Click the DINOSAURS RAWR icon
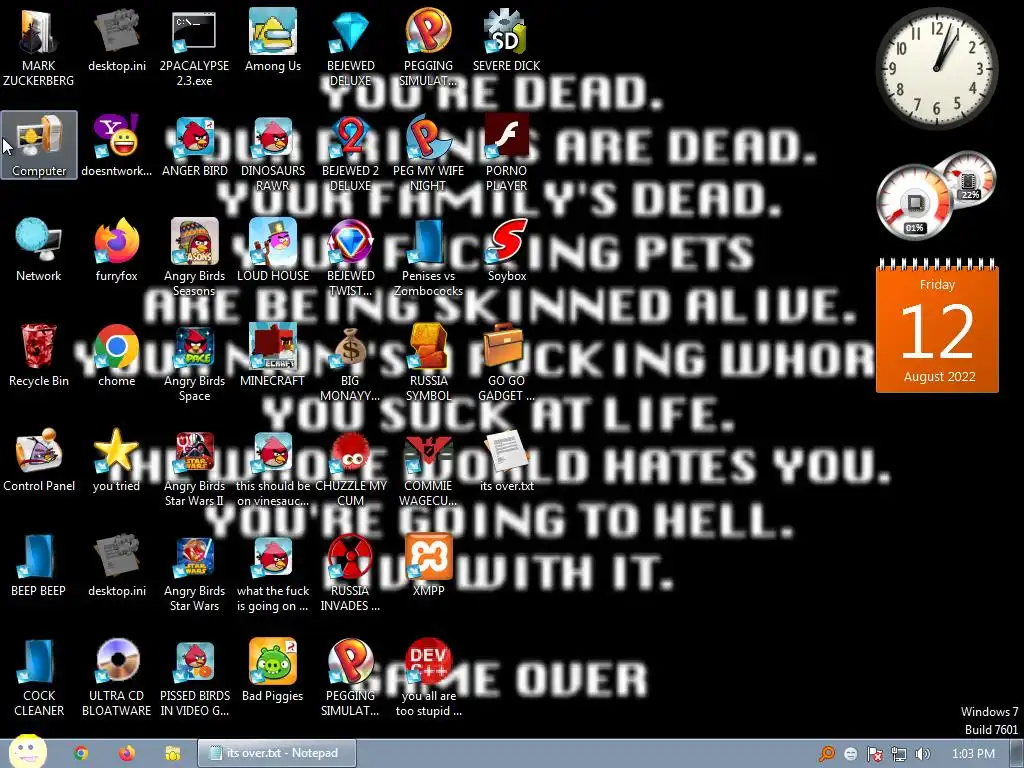This screenshot has height=768, width=1024. click(x=272, y=153)
